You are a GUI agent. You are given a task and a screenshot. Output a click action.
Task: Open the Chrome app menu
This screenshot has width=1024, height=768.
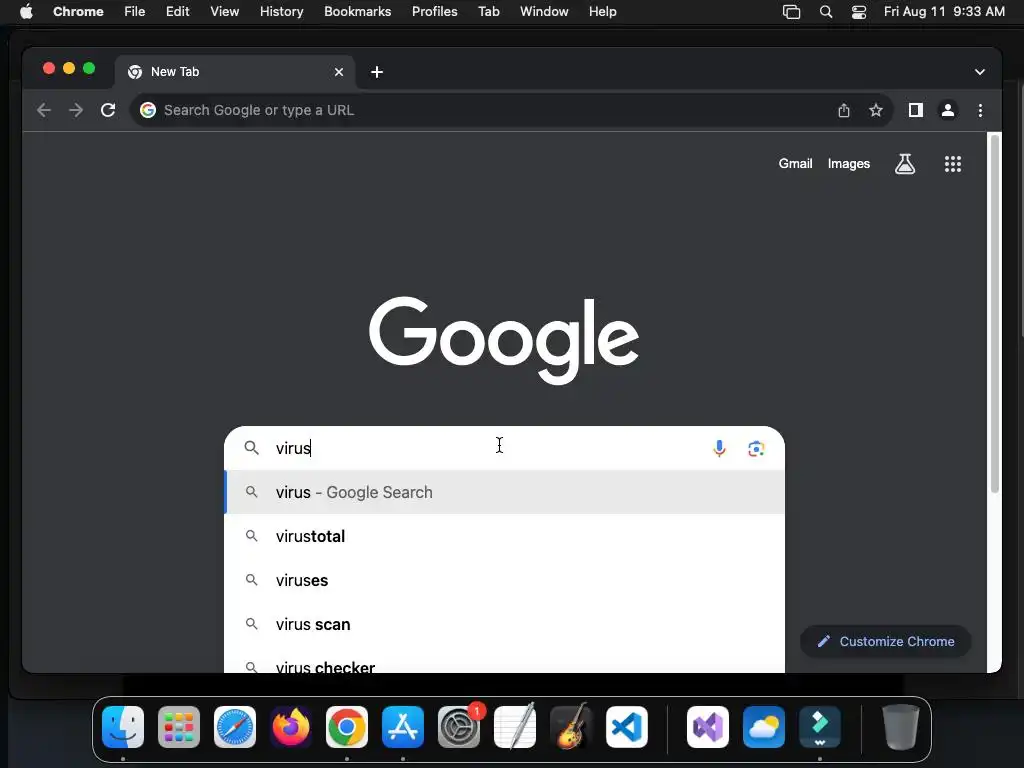[78, 12]
